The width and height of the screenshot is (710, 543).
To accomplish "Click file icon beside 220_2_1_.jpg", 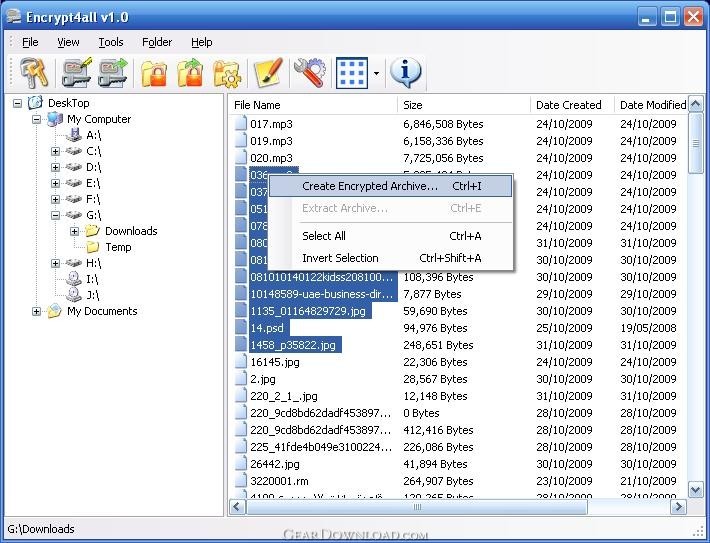I will tap(241, 396).
